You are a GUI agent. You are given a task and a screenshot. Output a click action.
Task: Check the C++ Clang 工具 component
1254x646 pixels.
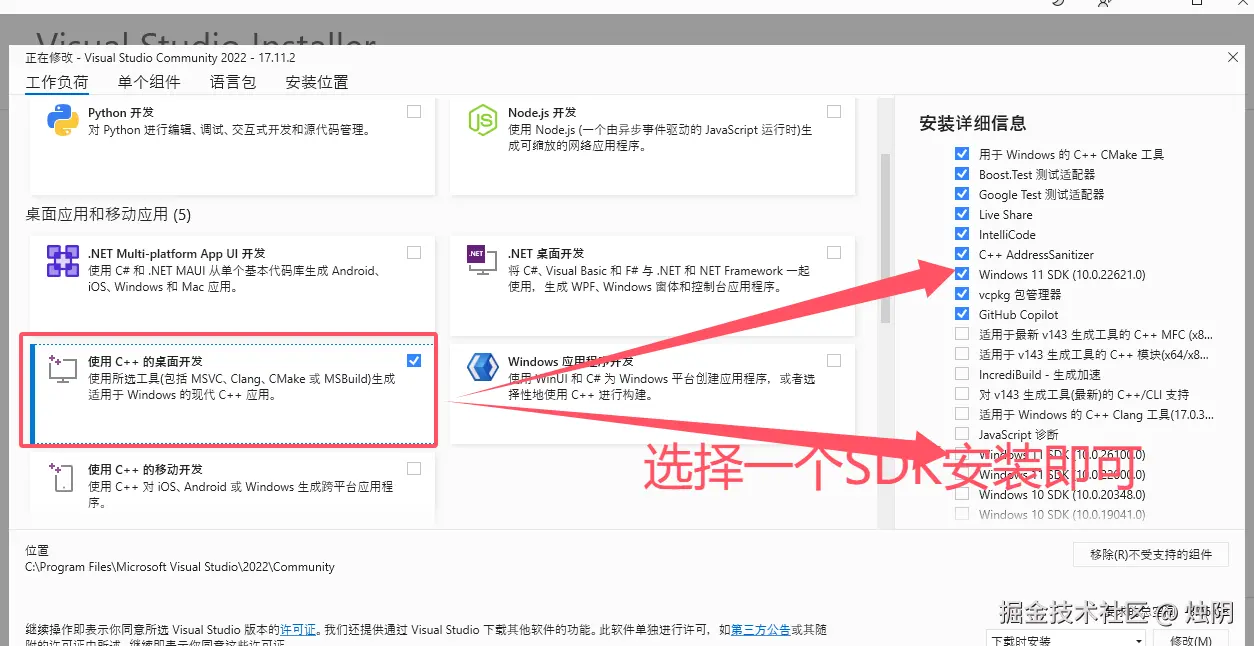point(962,414)
